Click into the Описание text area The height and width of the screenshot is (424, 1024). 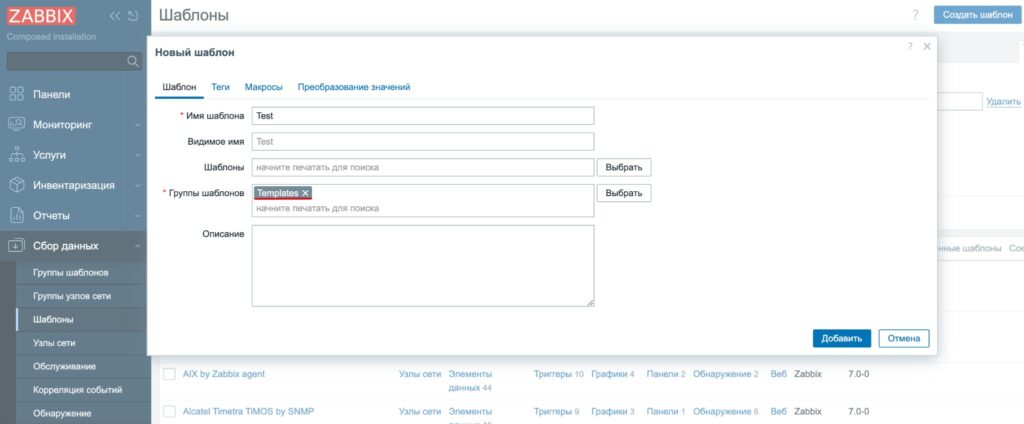coord(423,265)
